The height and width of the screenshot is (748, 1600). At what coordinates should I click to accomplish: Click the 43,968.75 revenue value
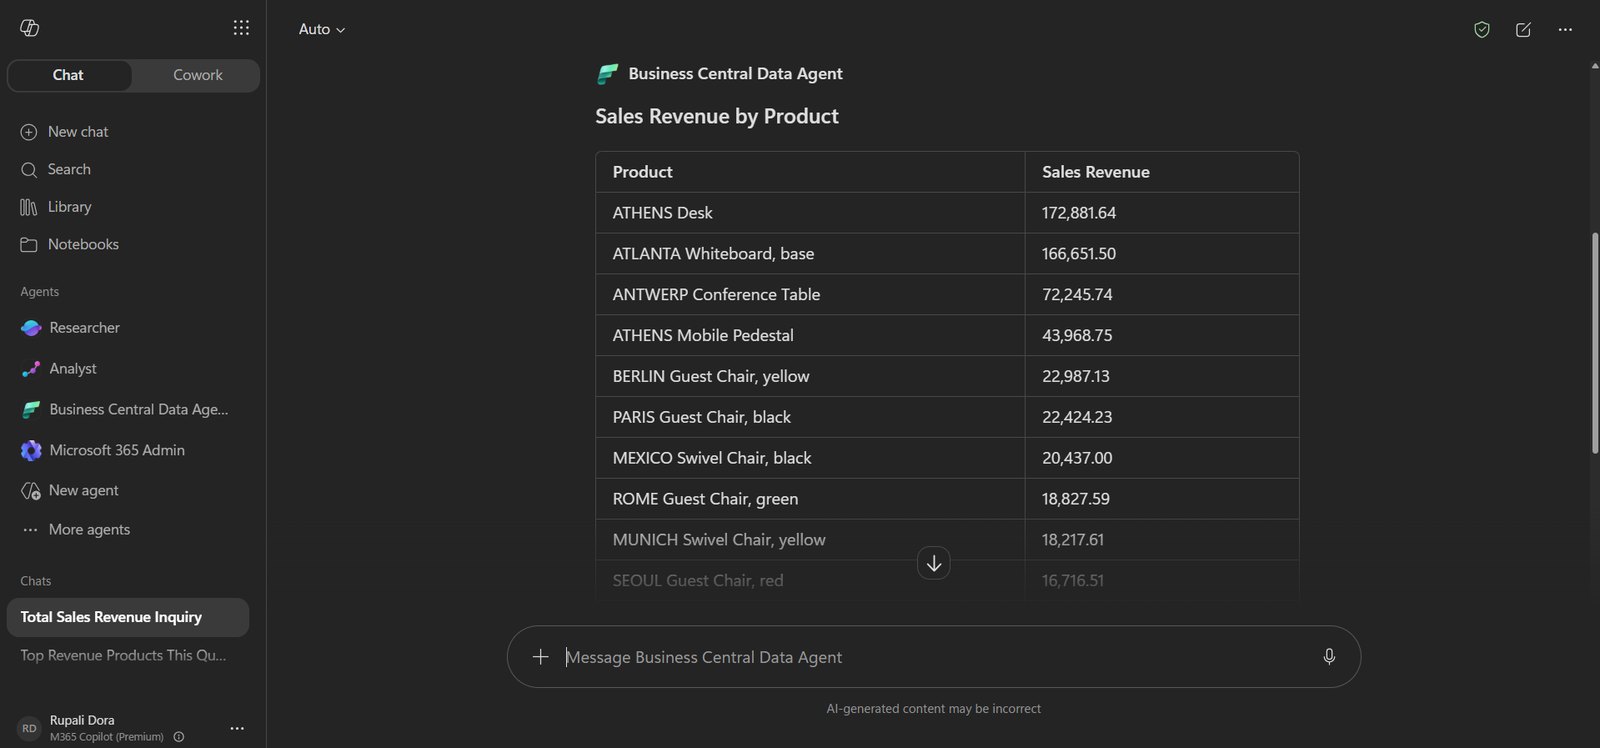[1077, 336]
